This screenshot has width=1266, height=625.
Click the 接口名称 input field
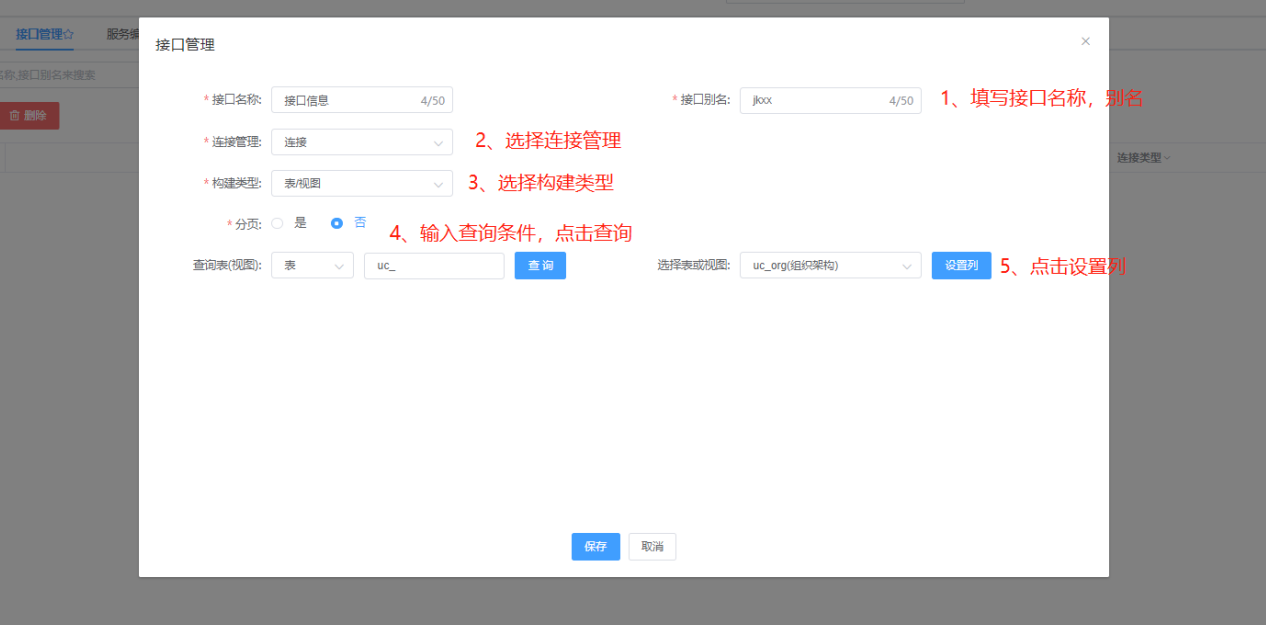(362, 100)
